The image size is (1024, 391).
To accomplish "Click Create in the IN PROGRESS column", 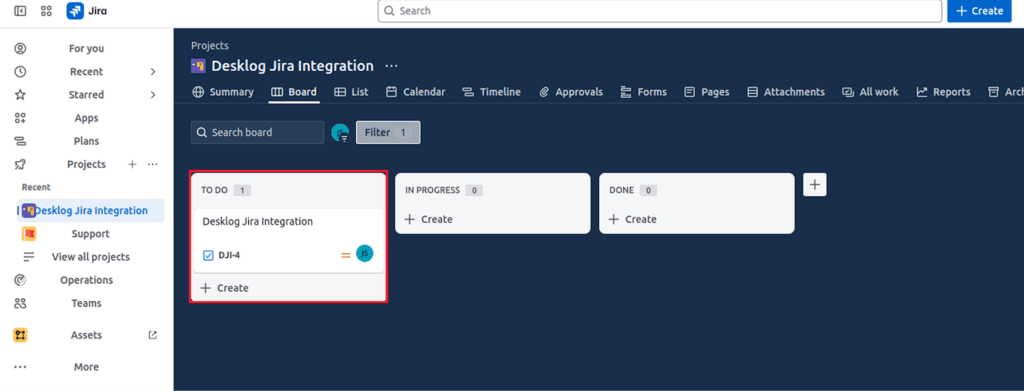I will point(428,219).
